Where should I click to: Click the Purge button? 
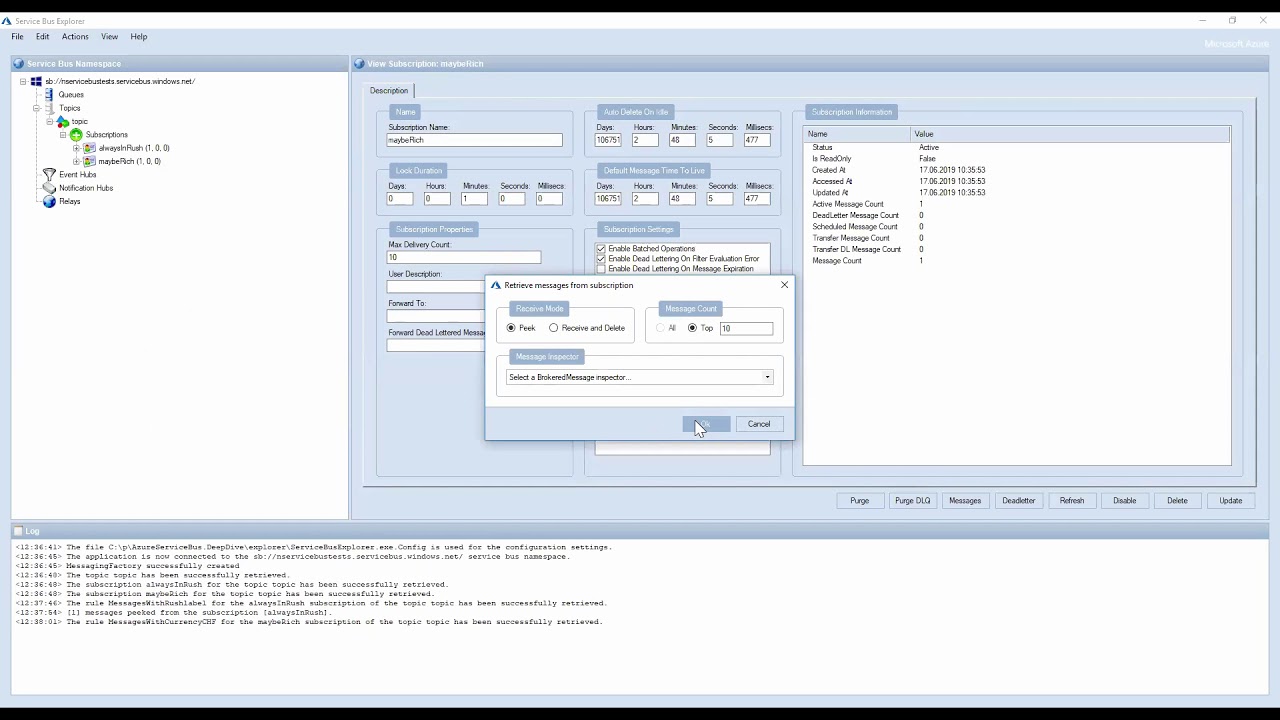coord(860,501)
